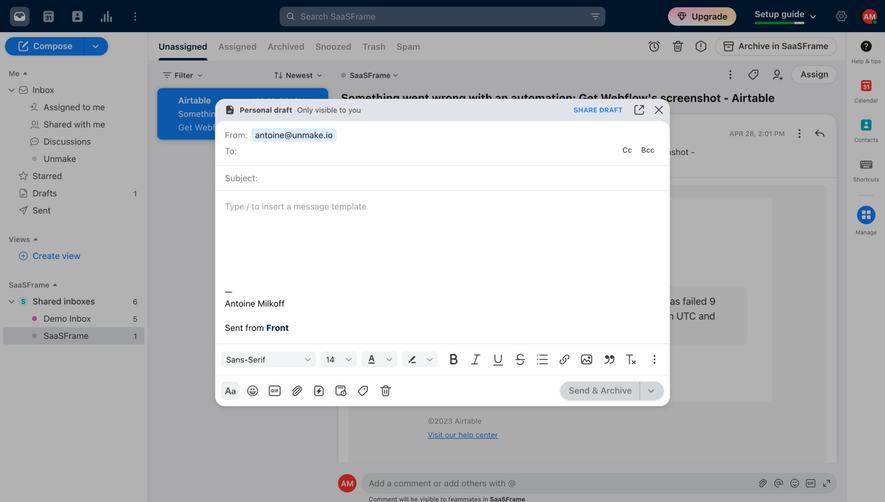Collapse the Shared inboxes tree
The width and height of the screenshot is (885, 502).
point(11,302)
